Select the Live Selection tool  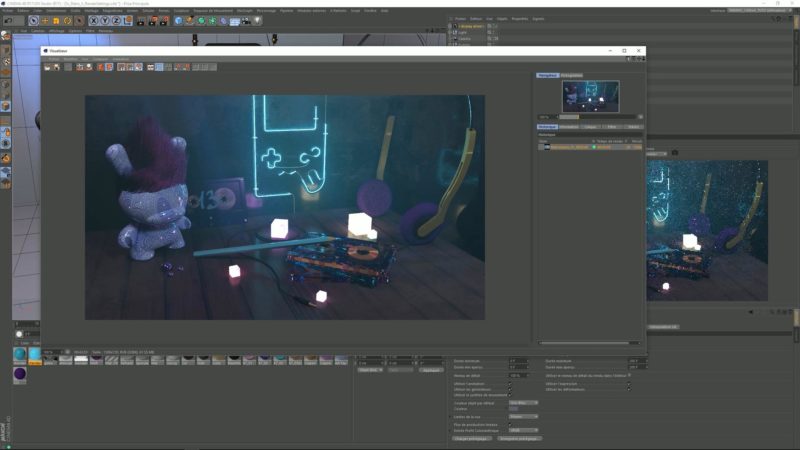pos(33,21)
